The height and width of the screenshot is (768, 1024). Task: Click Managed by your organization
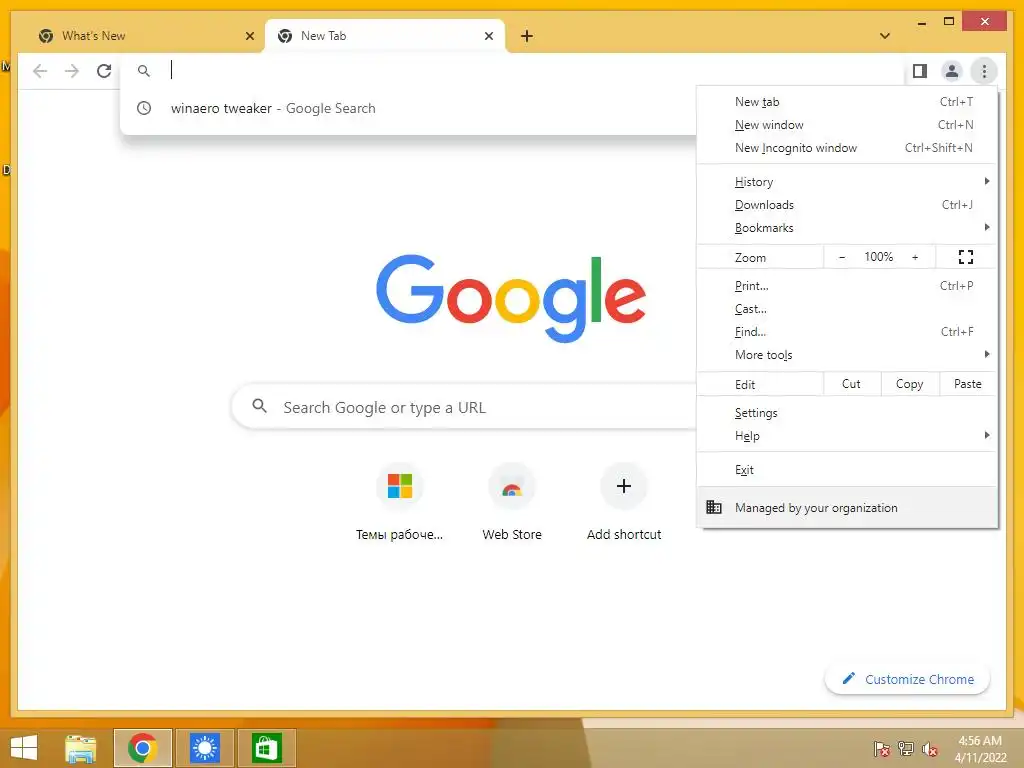click(847, 507)
